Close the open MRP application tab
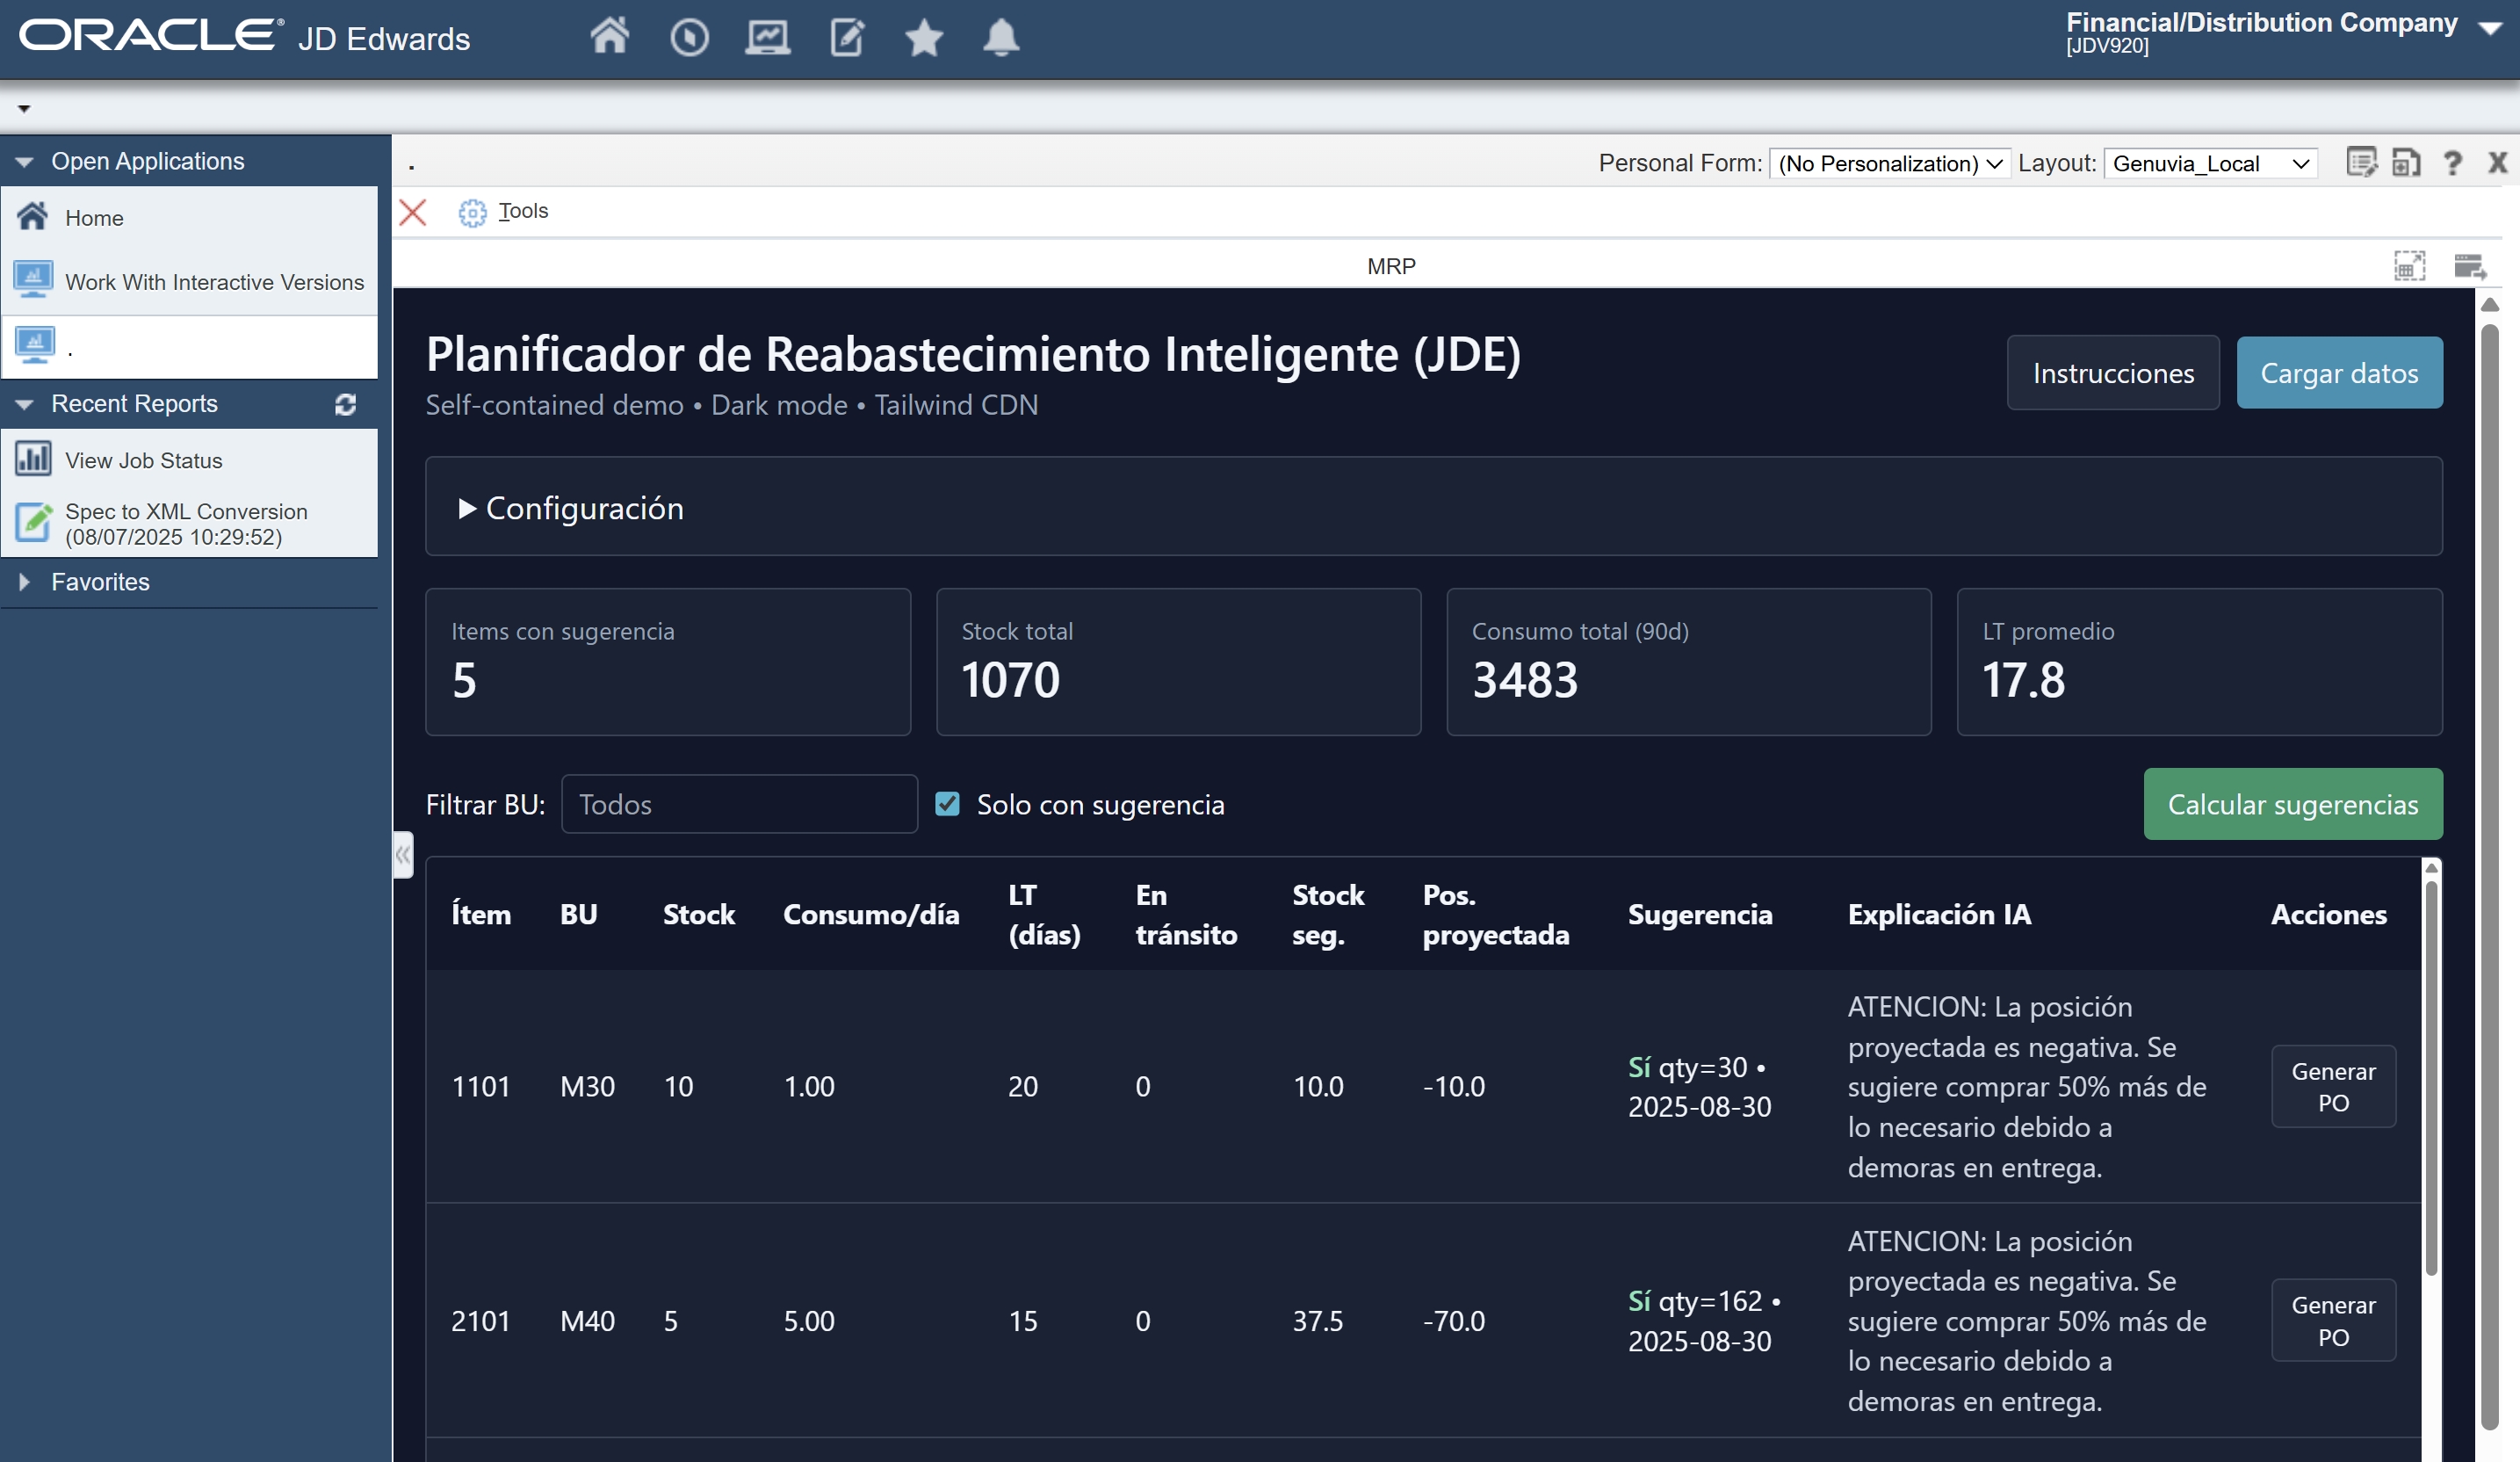Screen dimensions: 2520x1462 pyautogui.click(x=413, y=212)
